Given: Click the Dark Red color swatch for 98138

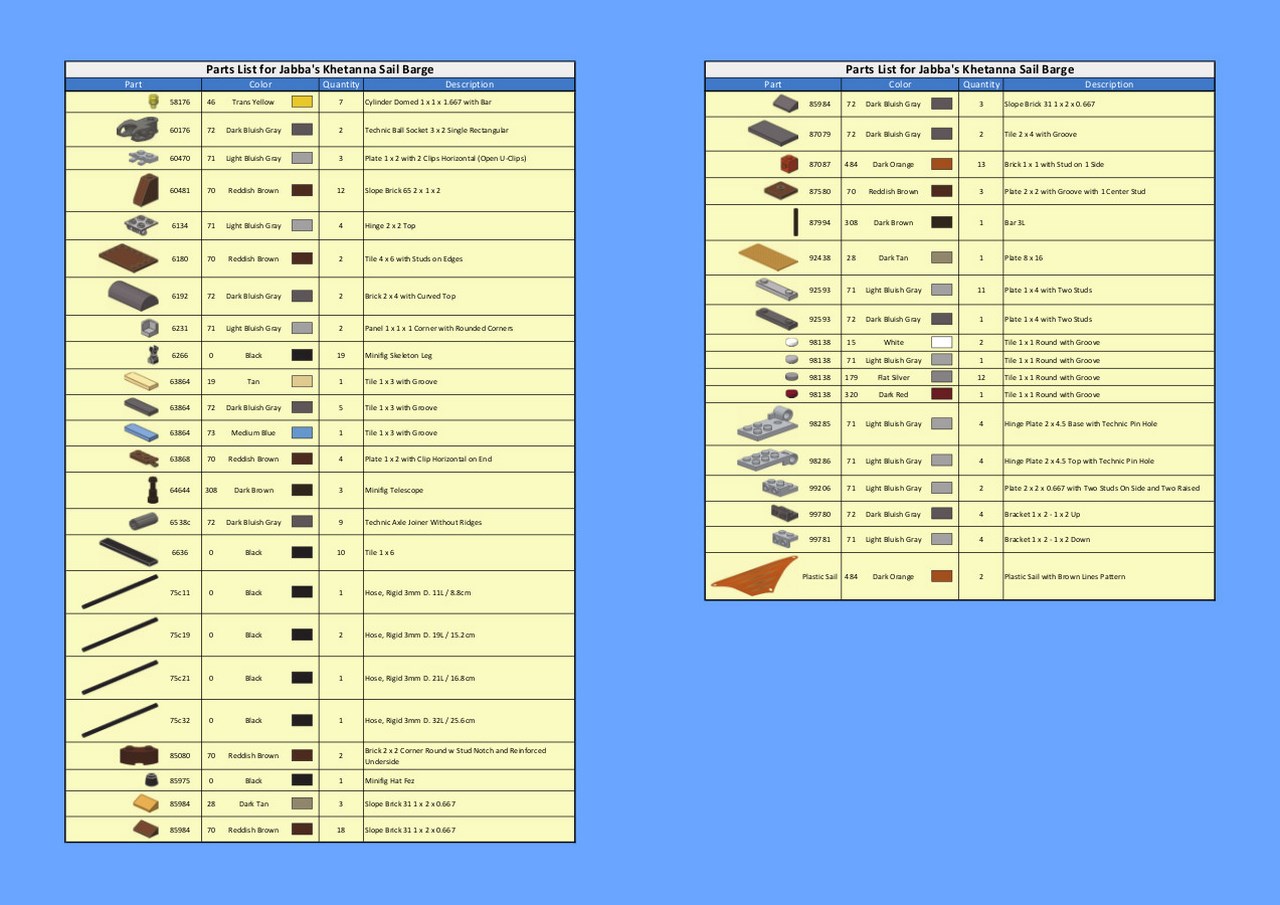Looking at the screenshot, I should pos(942,394).
